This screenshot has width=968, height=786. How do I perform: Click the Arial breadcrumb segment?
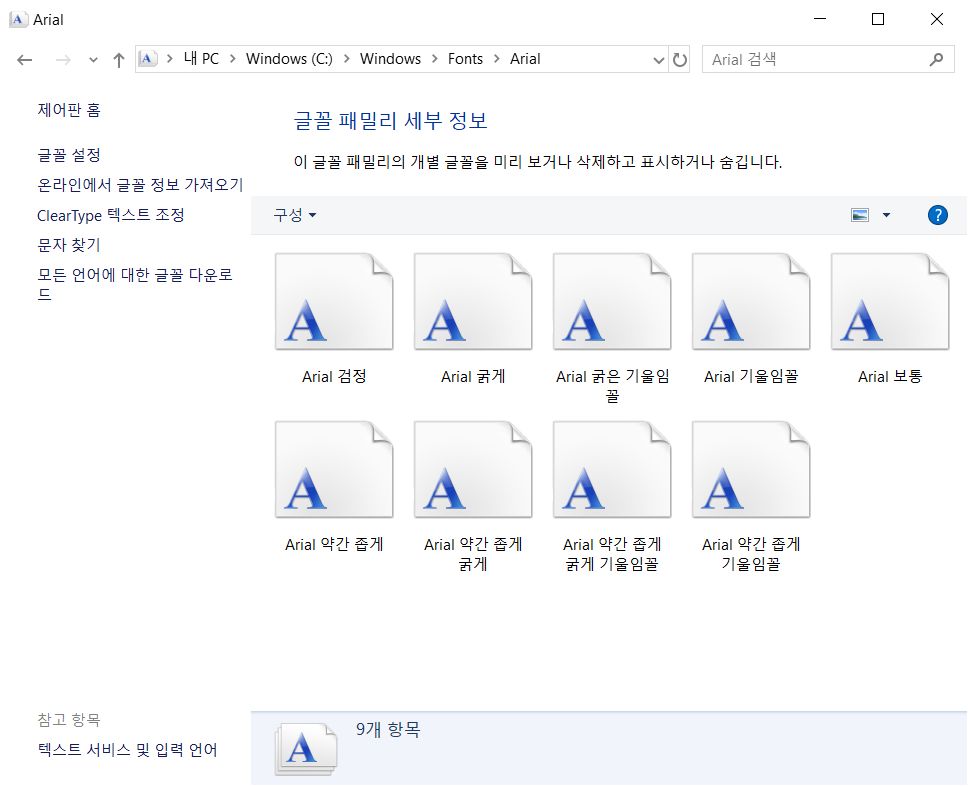[525, 59]
